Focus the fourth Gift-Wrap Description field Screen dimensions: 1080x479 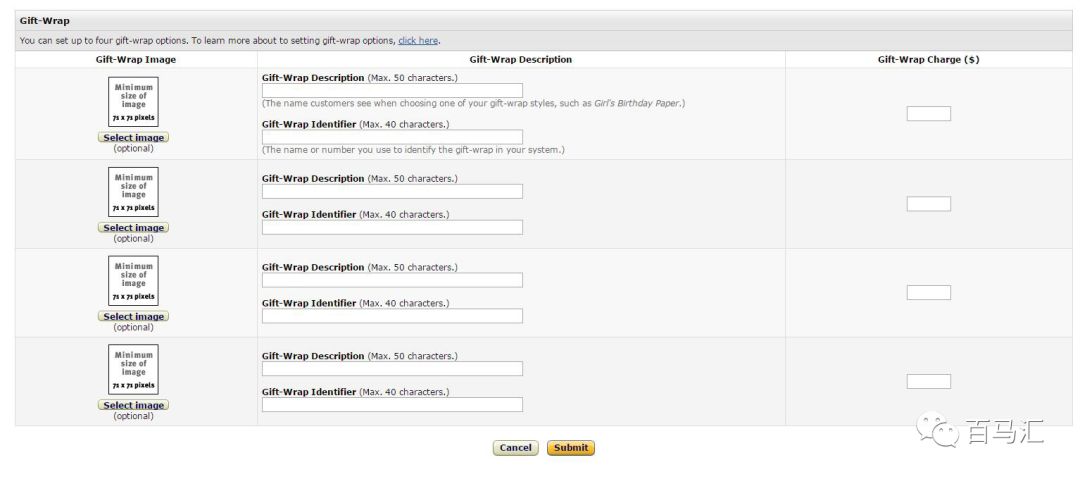392,369
